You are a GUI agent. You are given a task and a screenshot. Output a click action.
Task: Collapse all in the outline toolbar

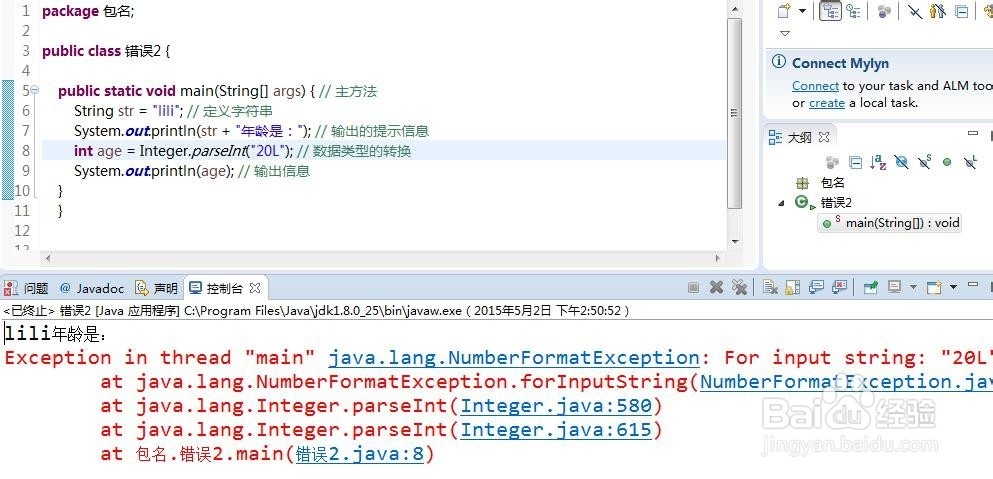pos(855,163)
